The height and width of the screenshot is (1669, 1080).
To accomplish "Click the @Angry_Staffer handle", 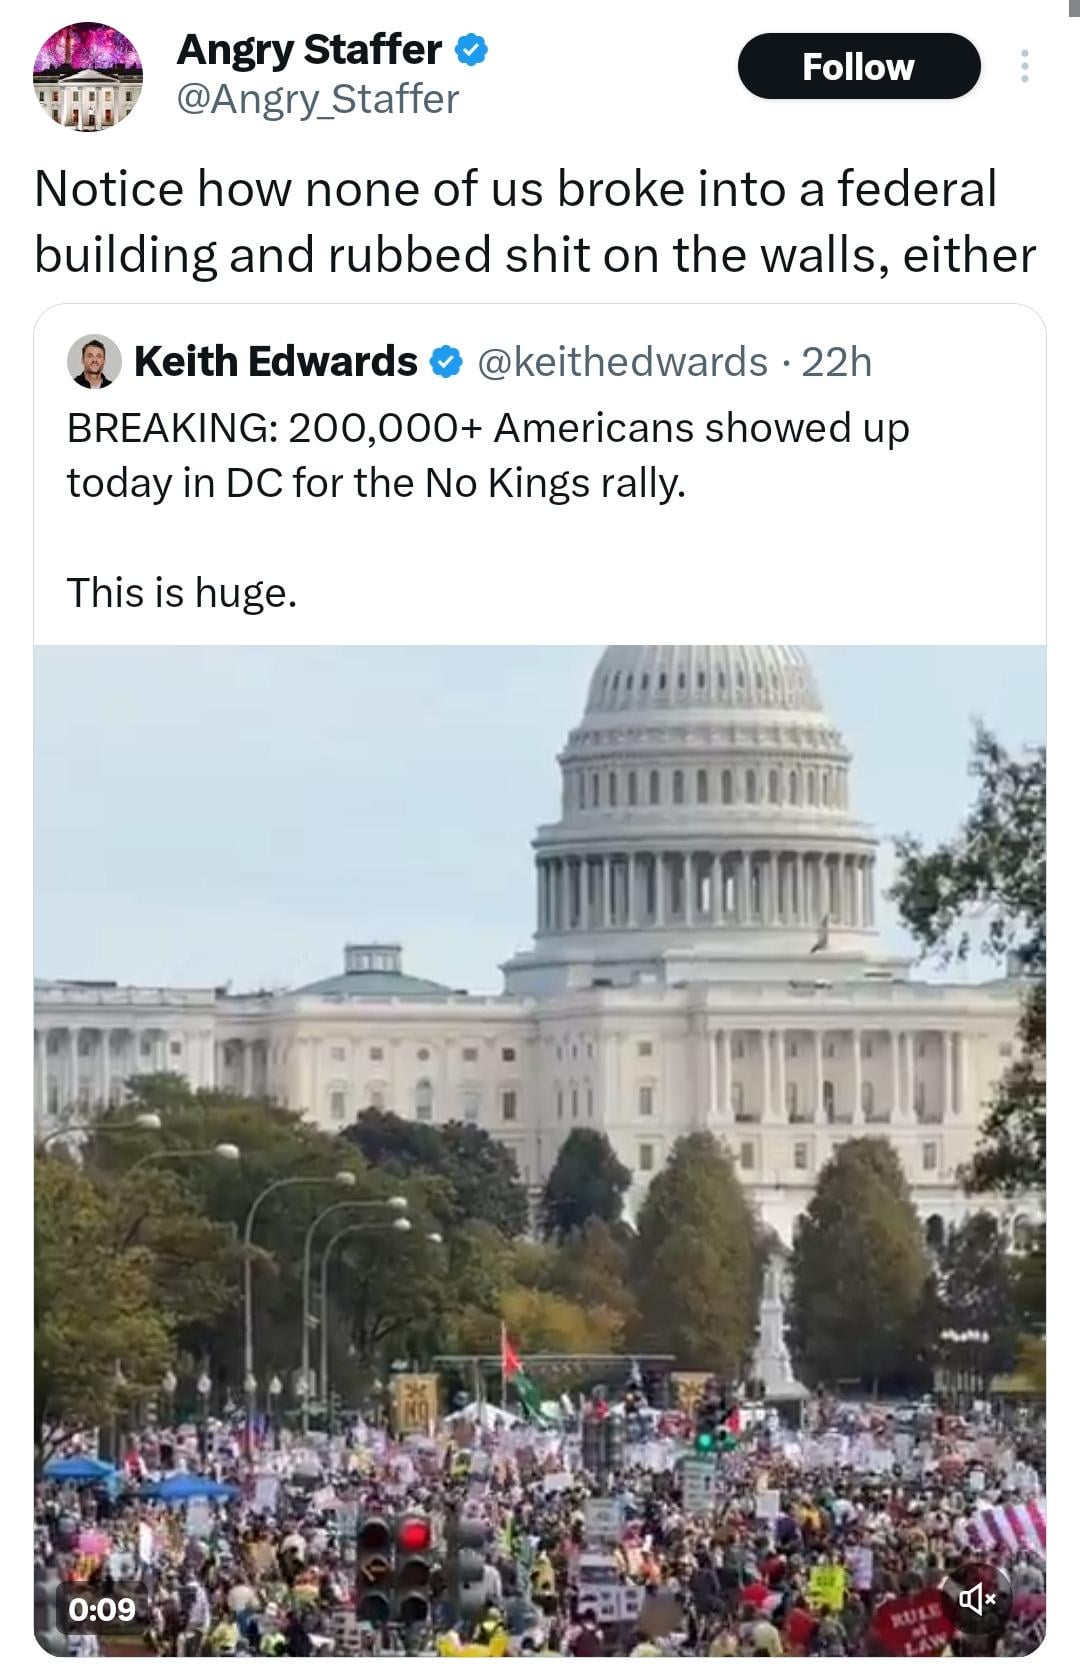I will pyautogui.click(x=317, y=99).
